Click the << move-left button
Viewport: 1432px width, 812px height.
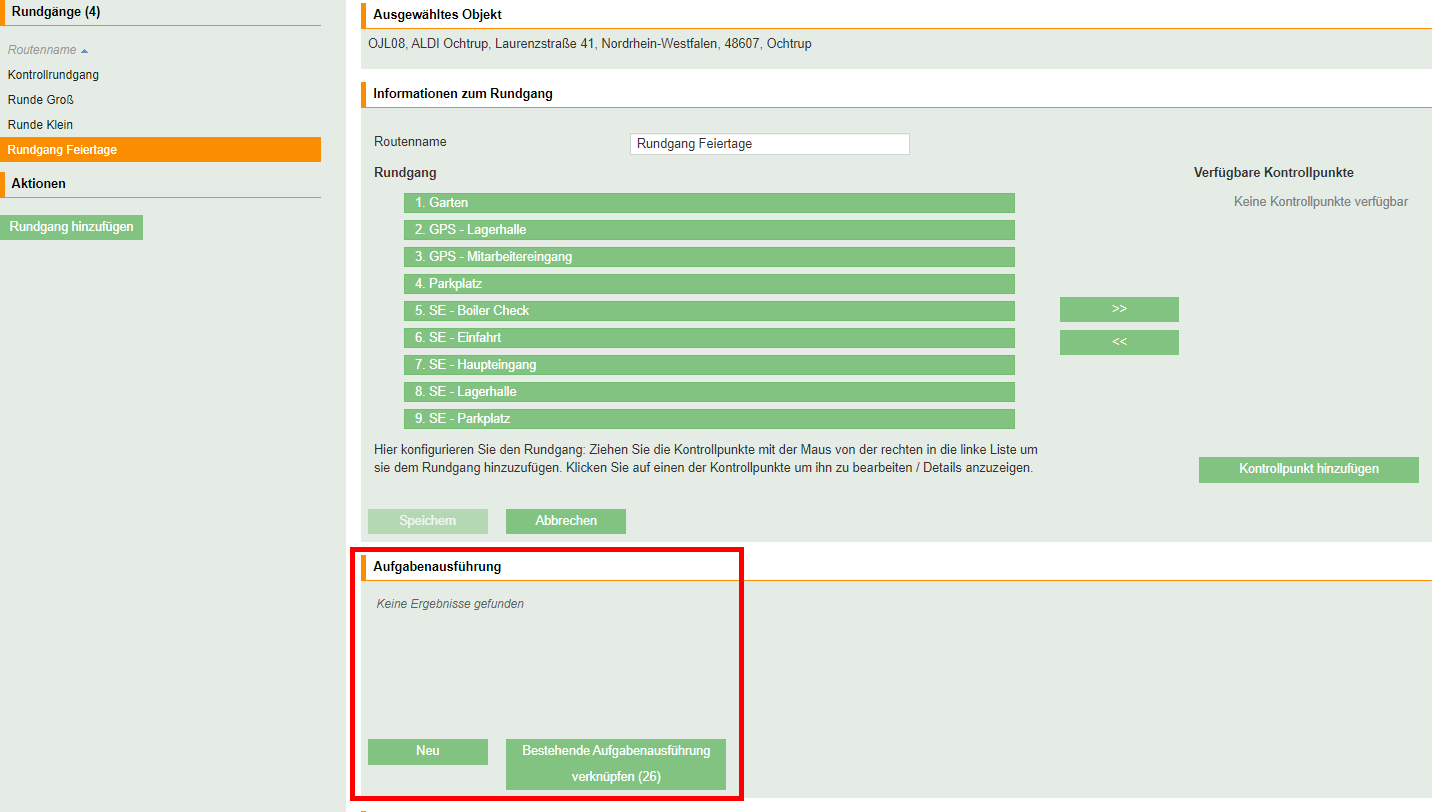click(x=1119, y=342)
